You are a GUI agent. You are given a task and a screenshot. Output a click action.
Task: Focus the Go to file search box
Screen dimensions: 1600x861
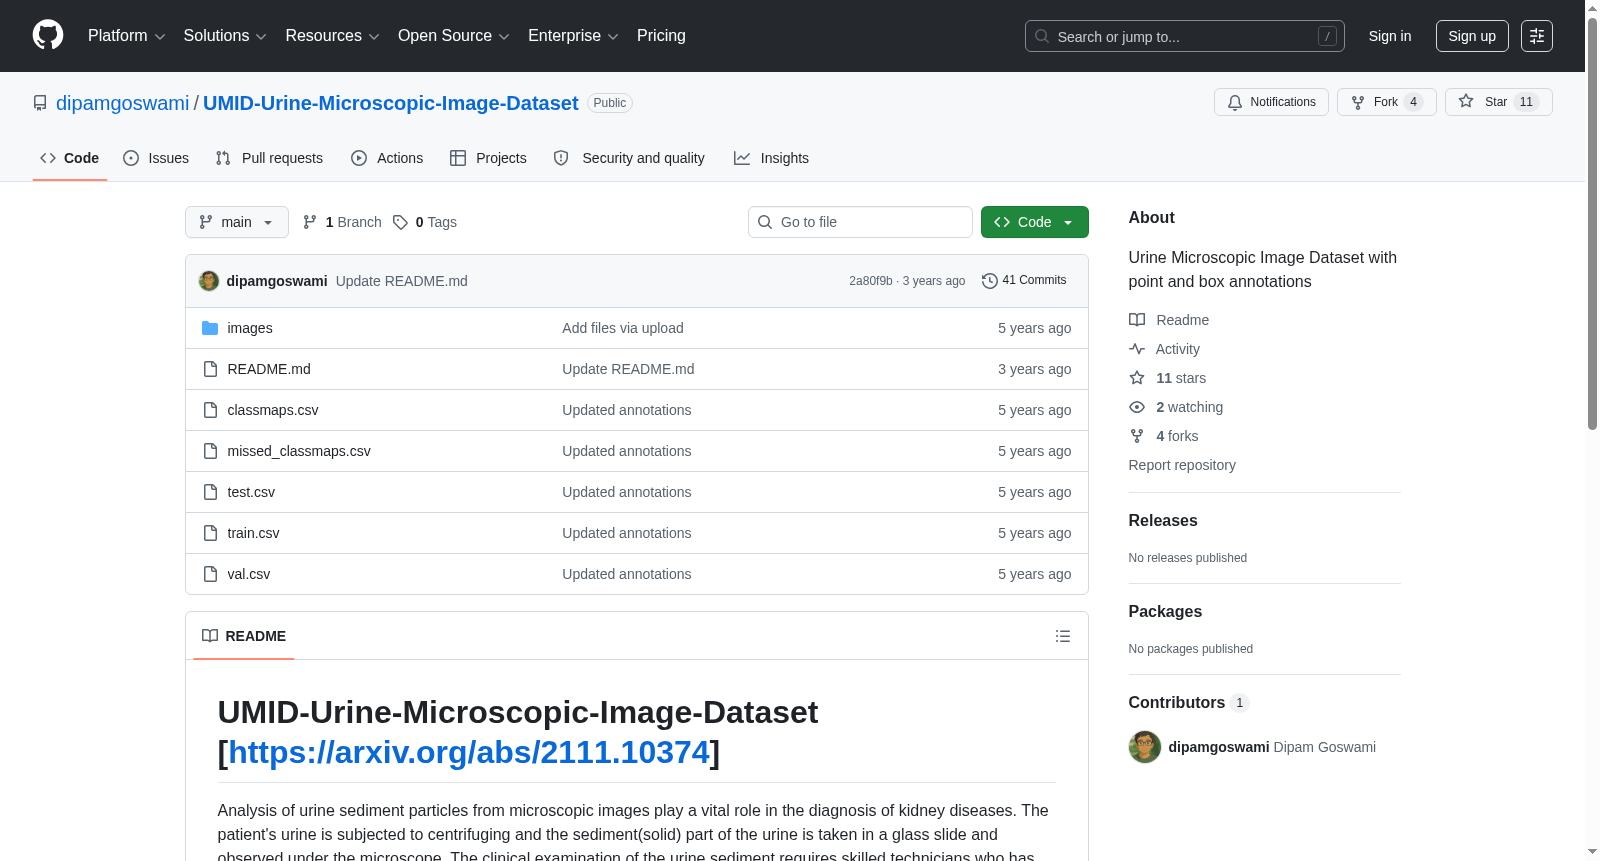(x=860, y=222)
